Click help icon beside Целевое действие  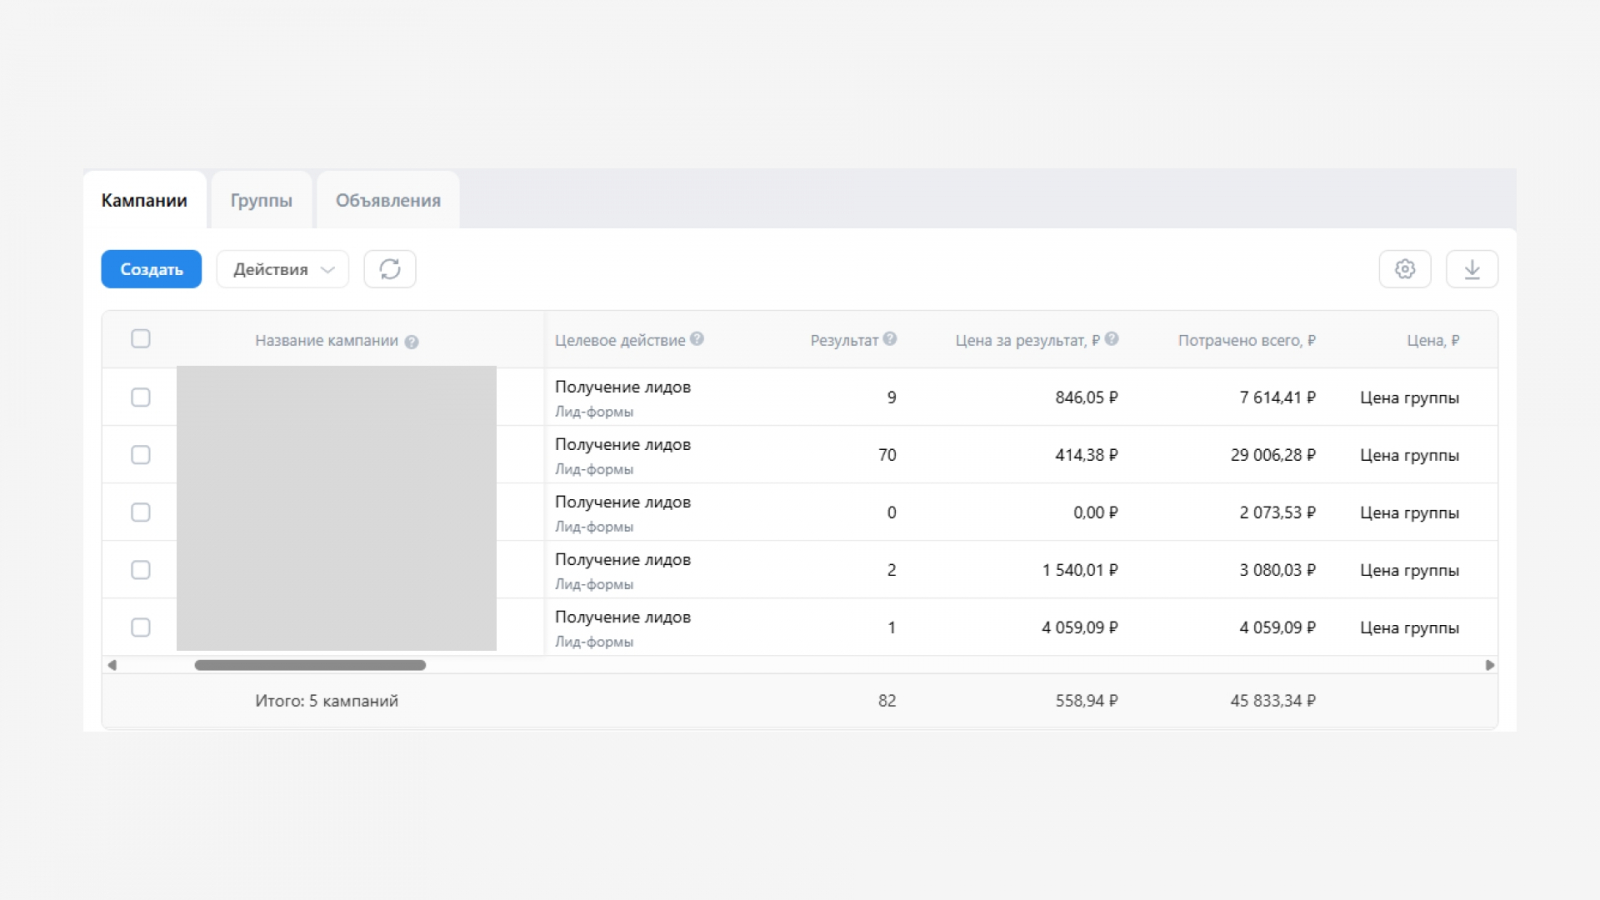pyautogui.click(x=697, y=339)
